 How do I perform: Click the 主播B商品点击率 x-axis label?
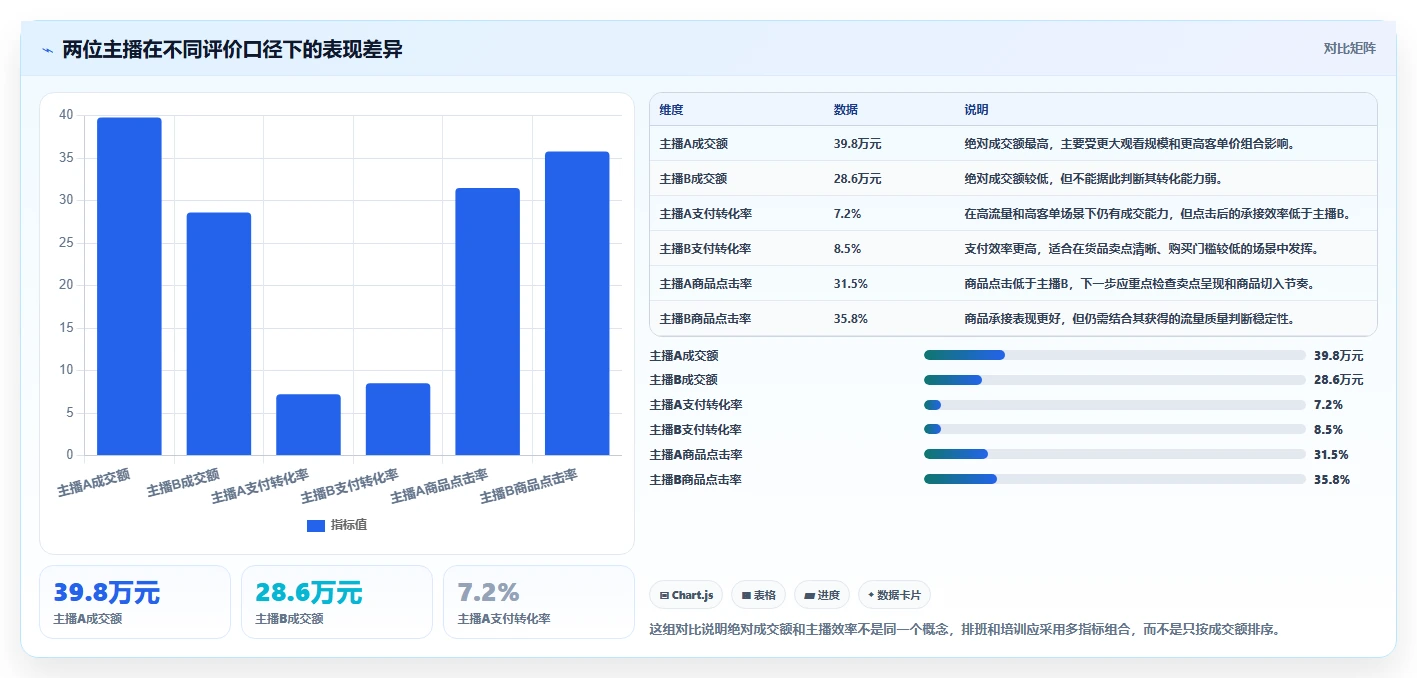point(529,486)
